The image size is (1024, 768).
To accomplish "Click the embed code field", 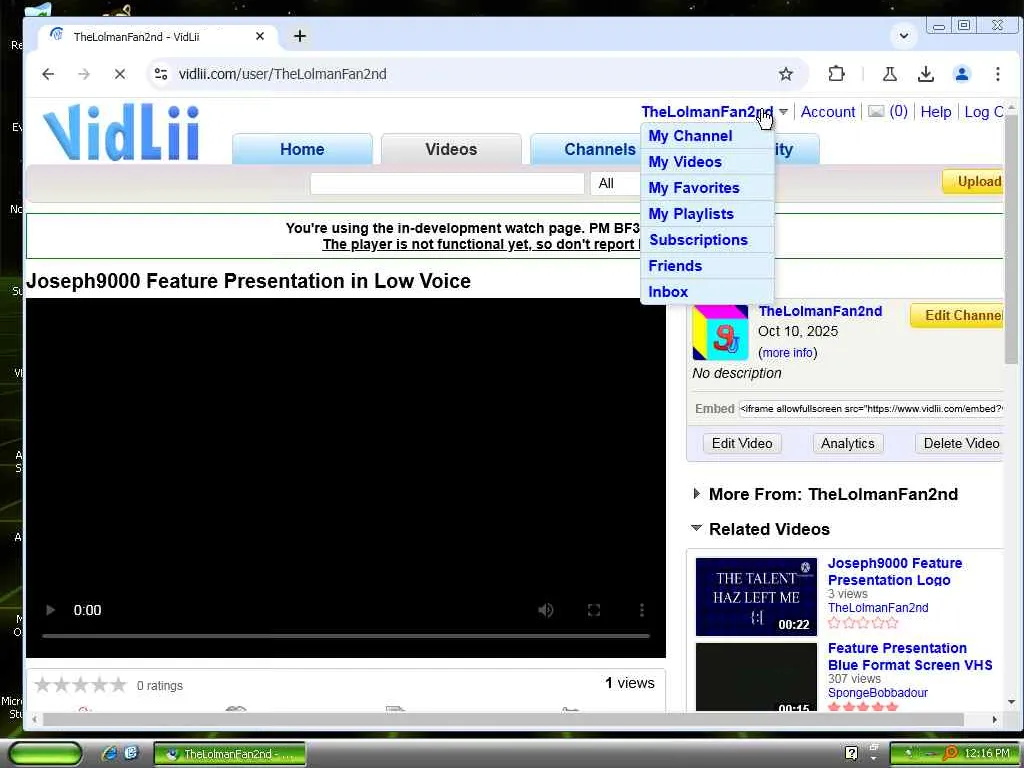I will coord(871,408).
